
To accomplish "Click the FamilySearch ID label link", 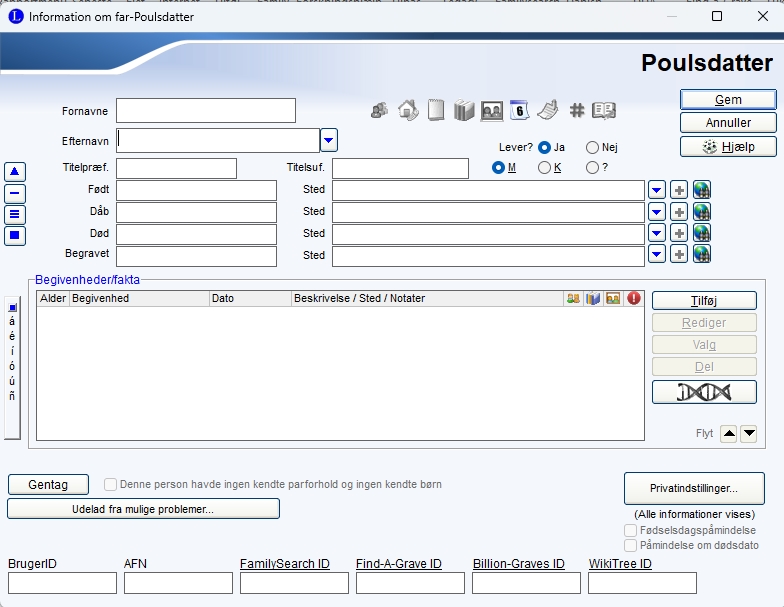I will click(285, 564).
